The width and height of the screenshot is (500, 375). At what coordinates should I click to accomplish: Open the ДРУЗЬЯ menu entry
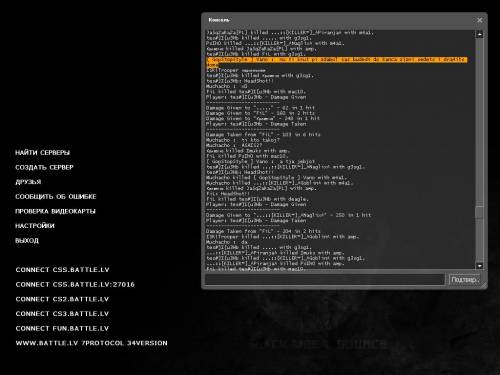(28, 182)
